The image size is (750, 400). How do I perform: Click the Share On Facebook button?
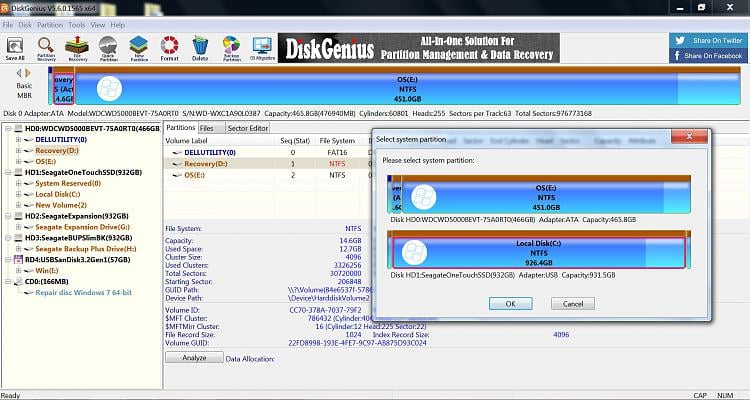click(x=708, y=56)
